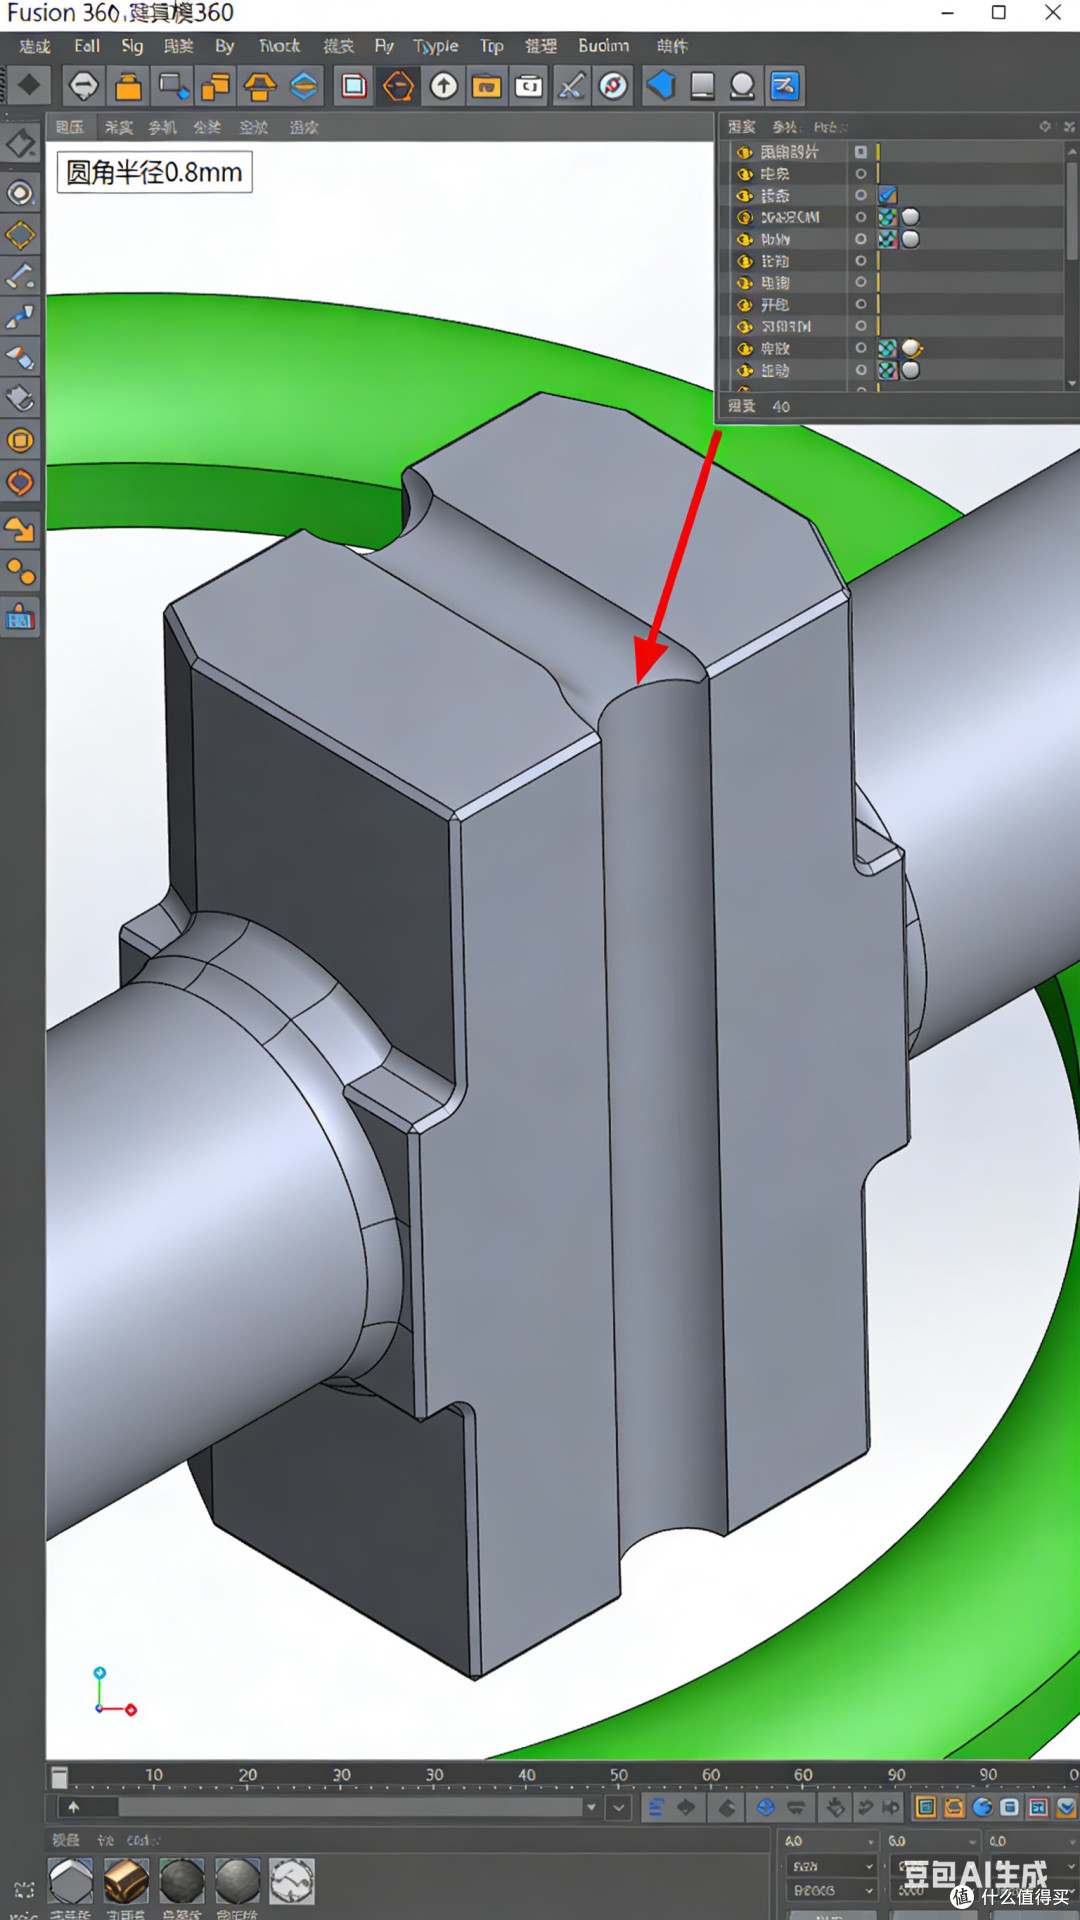Open the By menu
Screen dimensions: 1080x1920
(224, 46)
